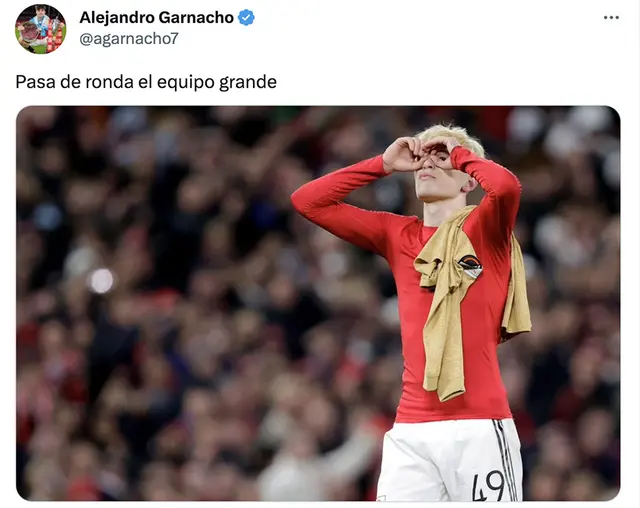Click the player's blonde hair in photo
640x508 pixels.
click(x=453, y=135)
